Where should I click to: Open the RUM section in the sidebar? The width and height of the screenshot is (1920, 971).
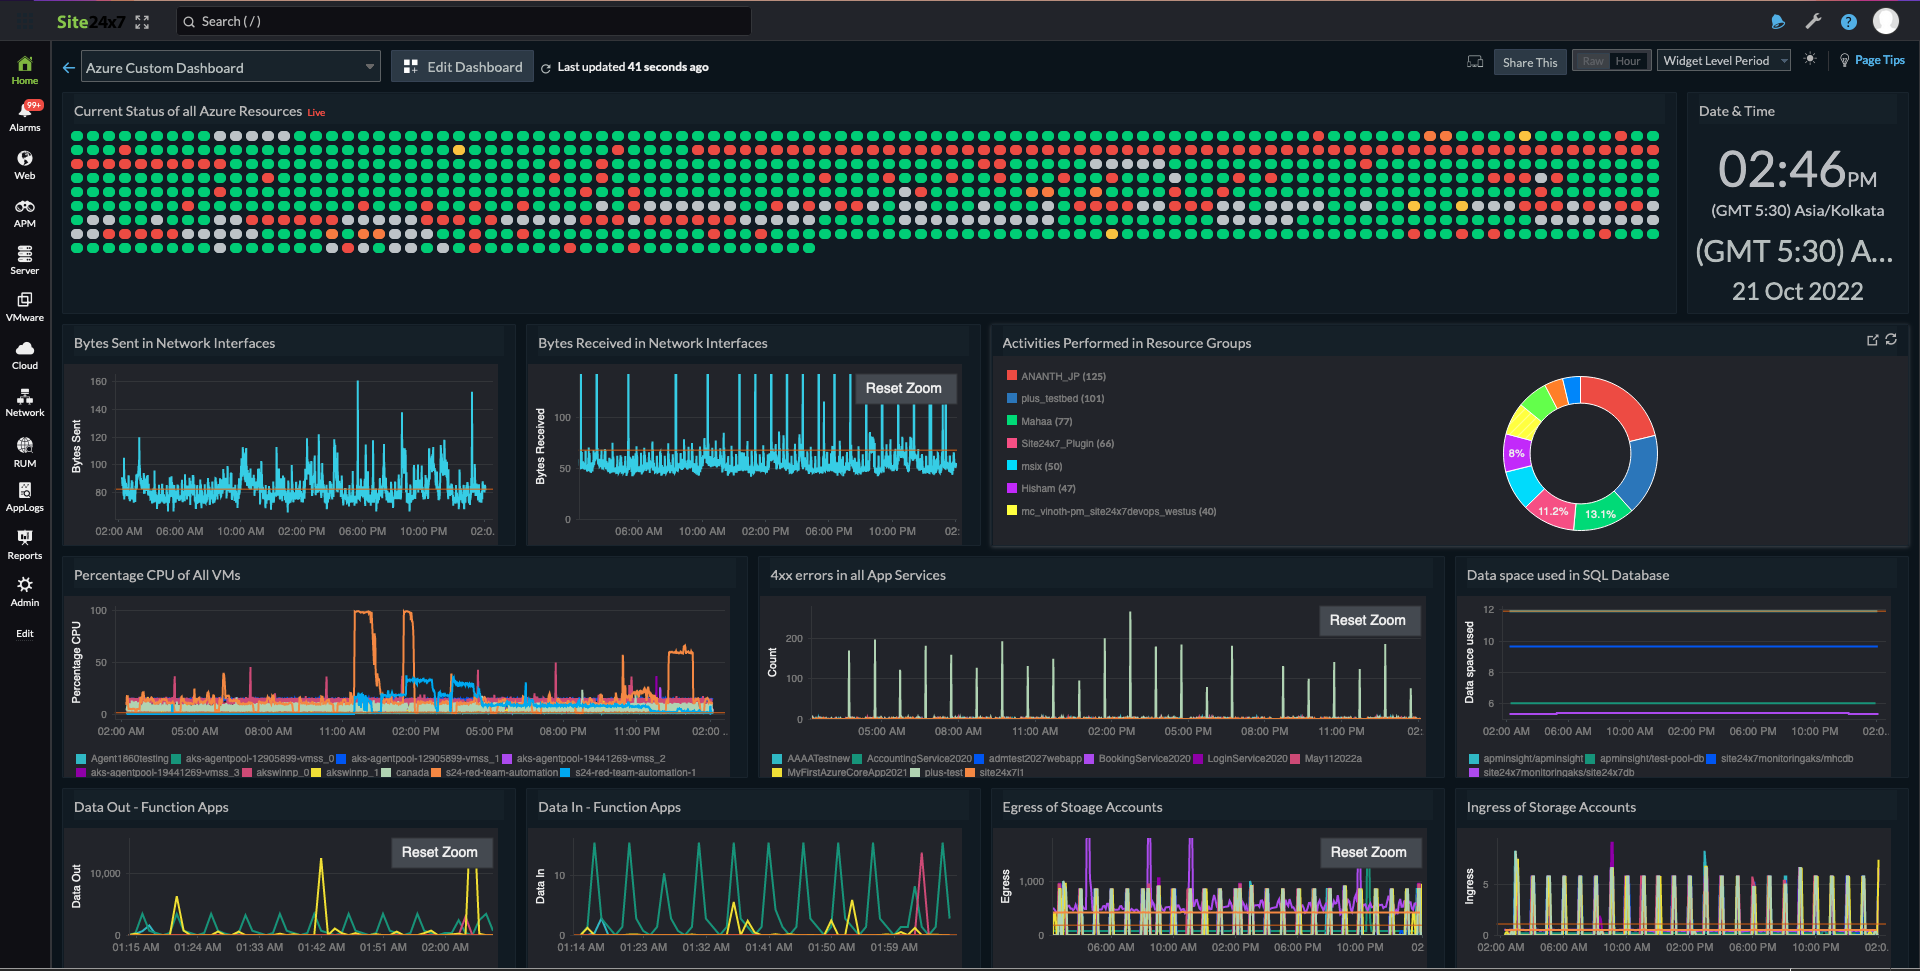pos(24,450)
